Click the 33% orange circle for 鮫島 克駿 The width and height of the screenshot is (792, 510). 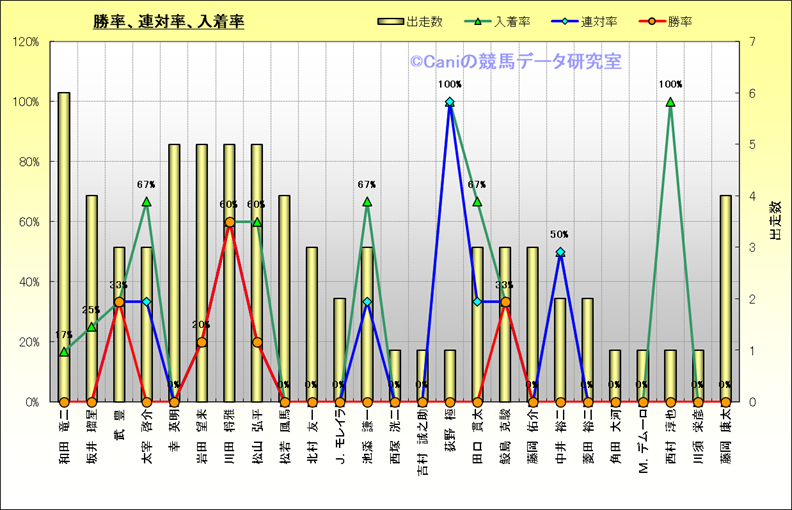pos(505,302)
